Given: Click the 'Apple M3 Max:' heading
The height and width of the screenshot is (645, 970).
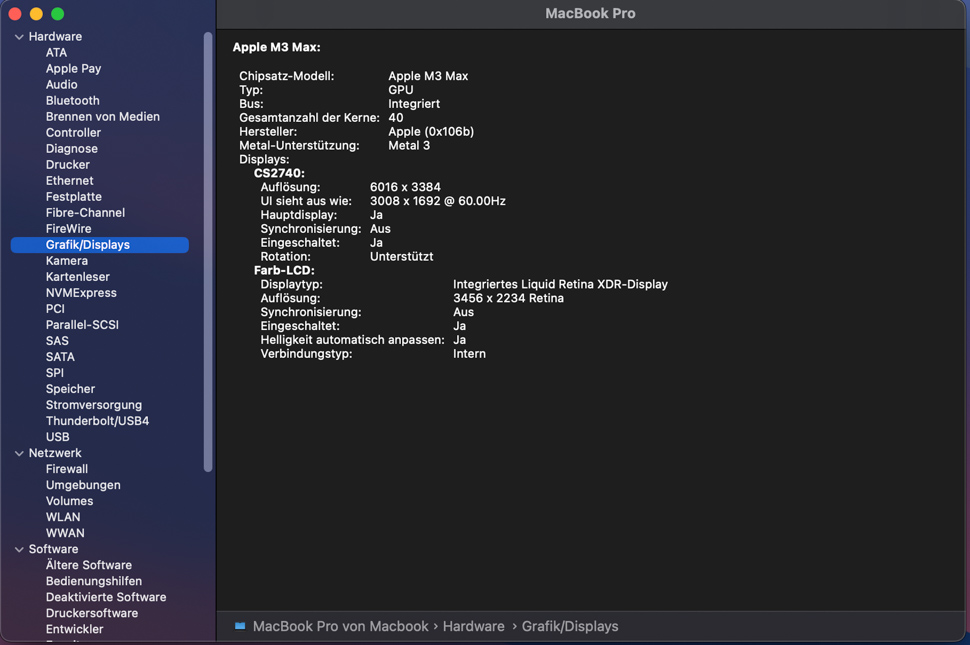Looking at the screenshot, I should [x=277, y=48].
